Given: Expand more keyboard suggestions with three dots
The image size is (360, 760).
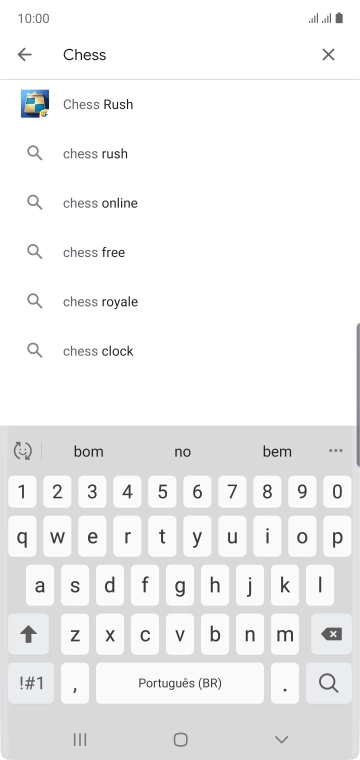Looking at the screenshot, I should (x=336, y=451).
